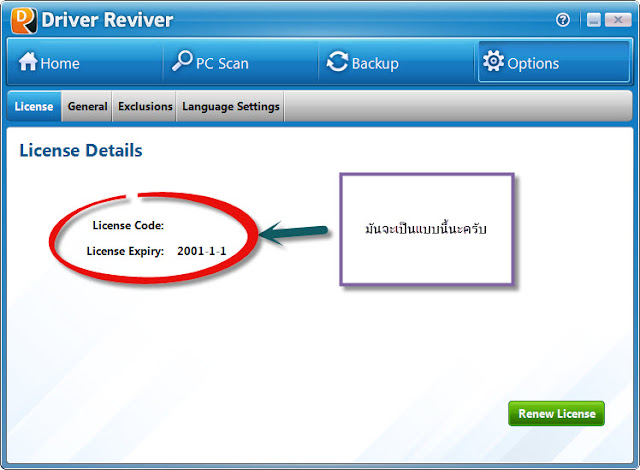
Task: Click the License Code label
Action: pos(128,225)
